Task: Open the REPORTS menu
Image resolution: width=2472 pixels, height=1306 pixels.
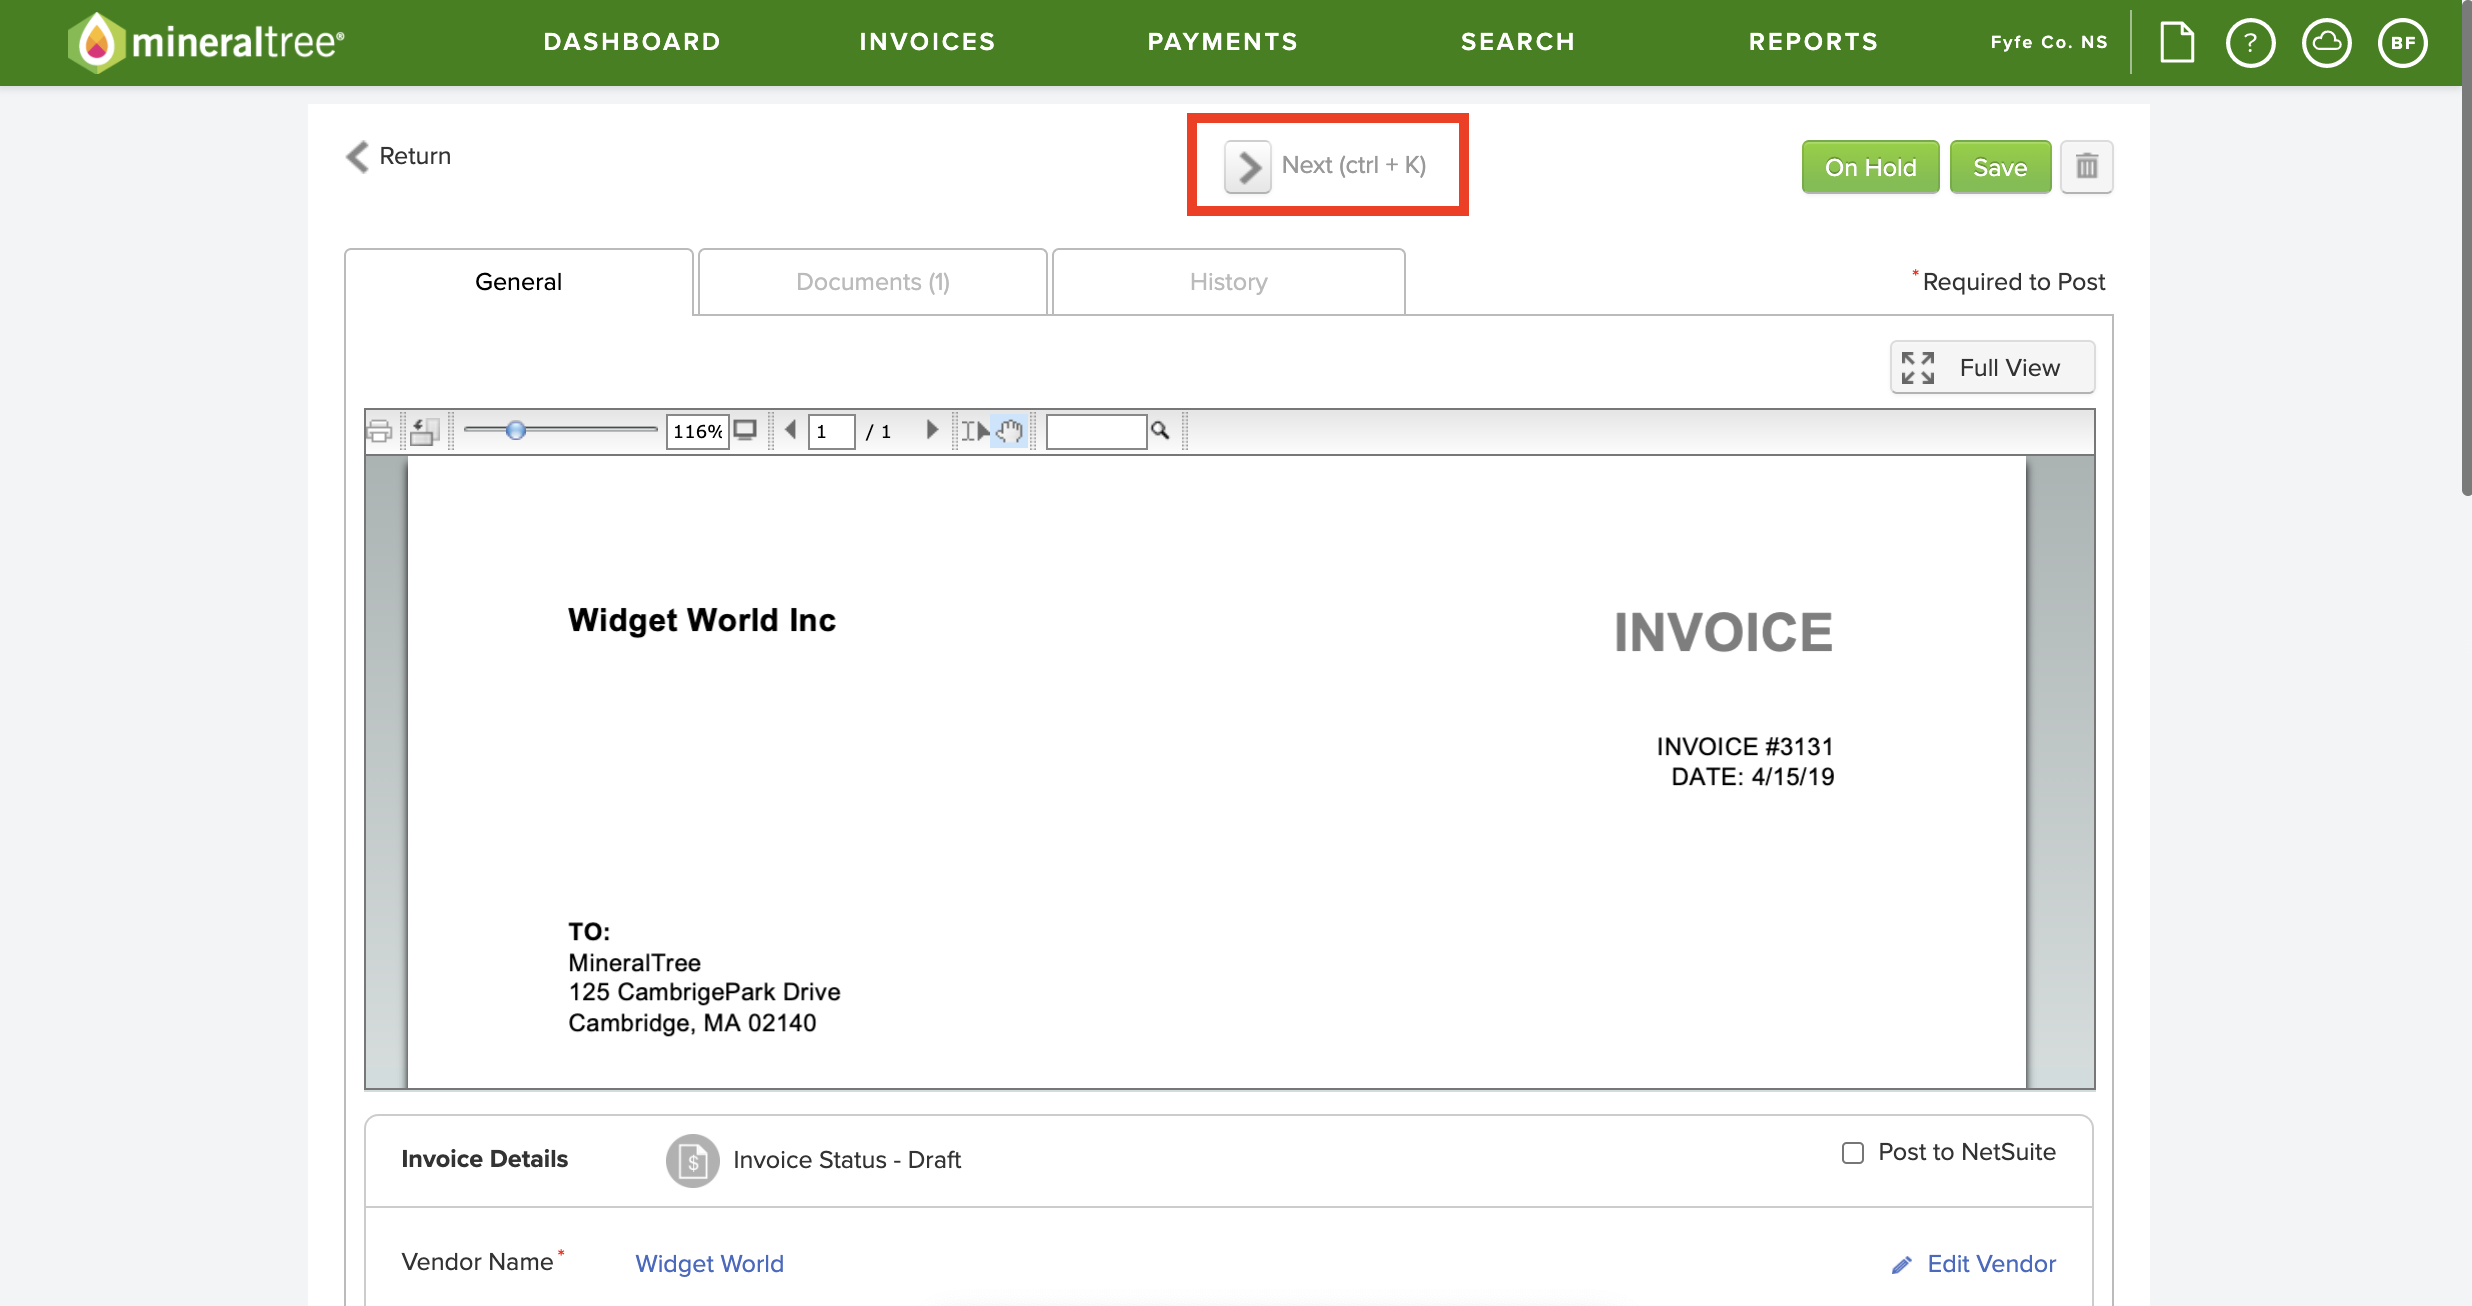Action: [1813, 42]
